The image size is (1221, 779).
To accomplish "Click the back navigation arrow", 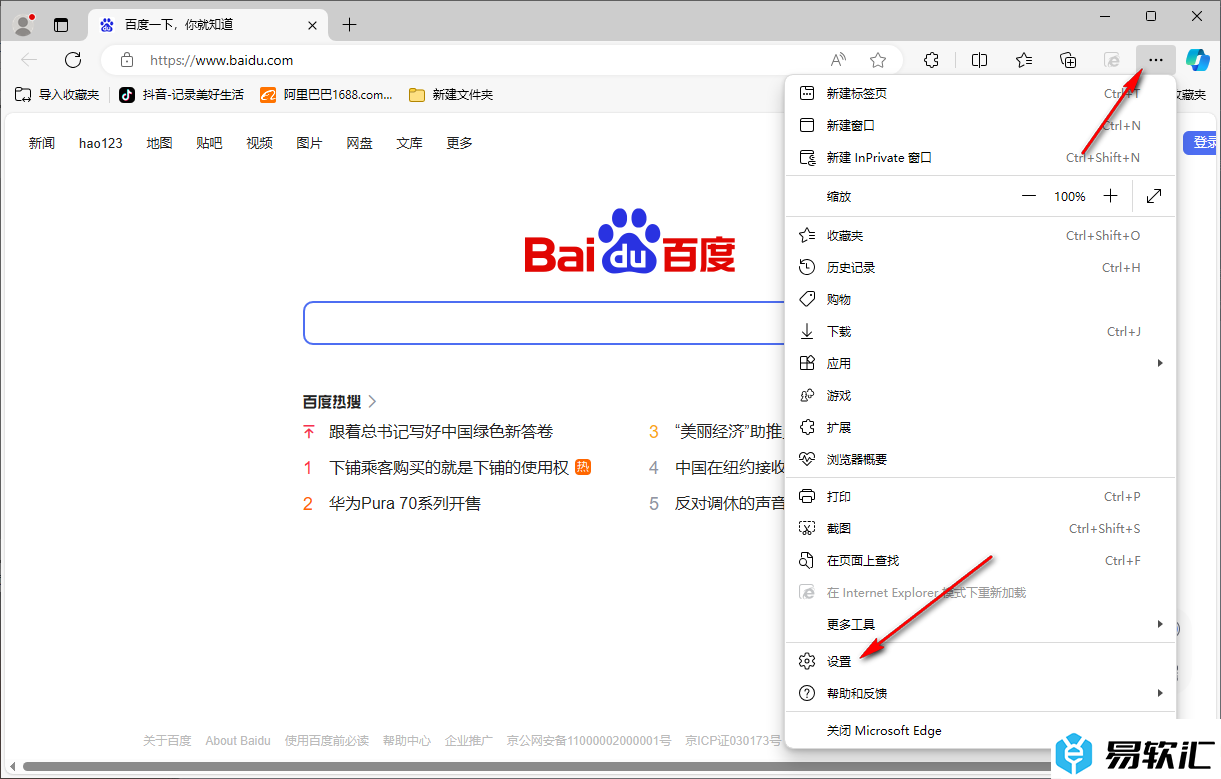I will click(x=29, y=60).
